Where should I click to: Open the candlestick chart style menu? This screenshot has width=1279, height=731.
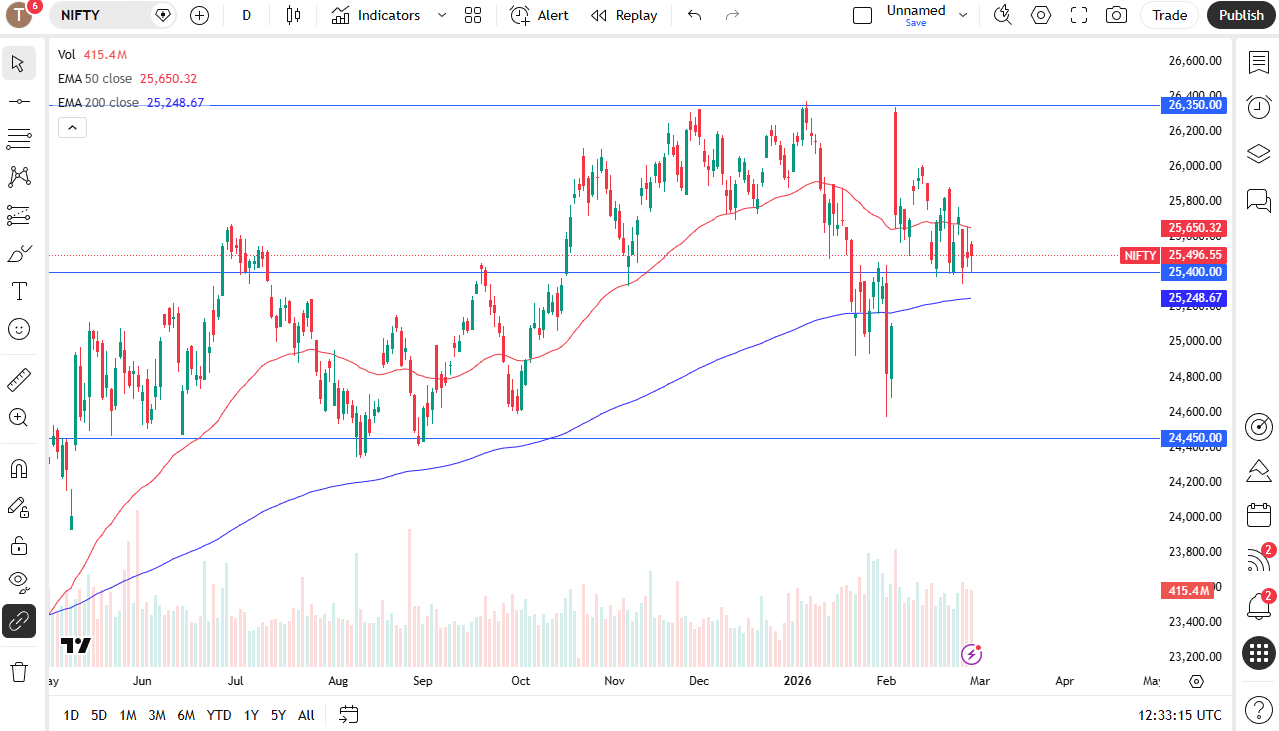pos(292,15)
